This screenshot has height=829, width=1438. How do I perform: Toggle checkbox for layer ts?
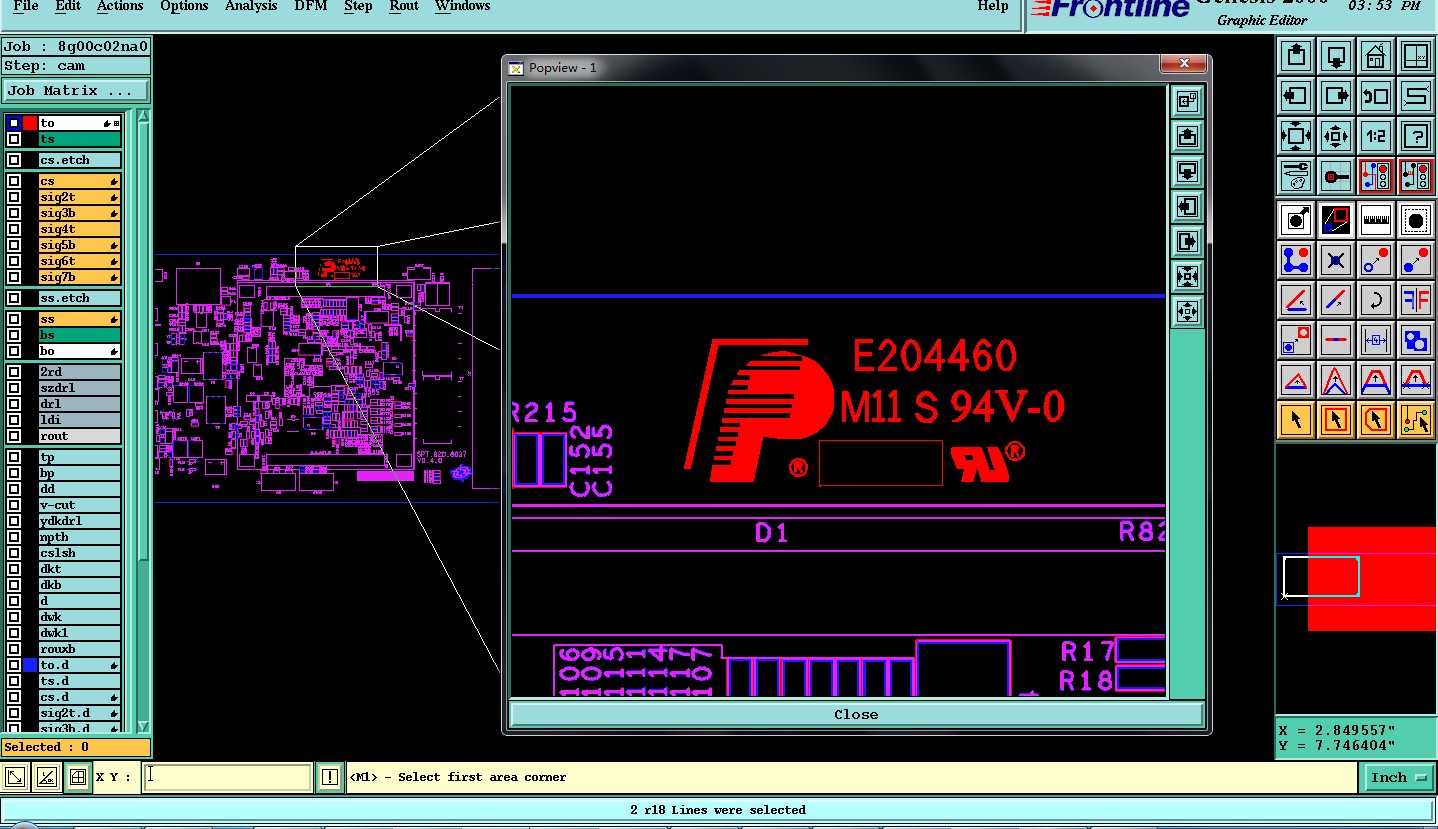pos(14,139)
